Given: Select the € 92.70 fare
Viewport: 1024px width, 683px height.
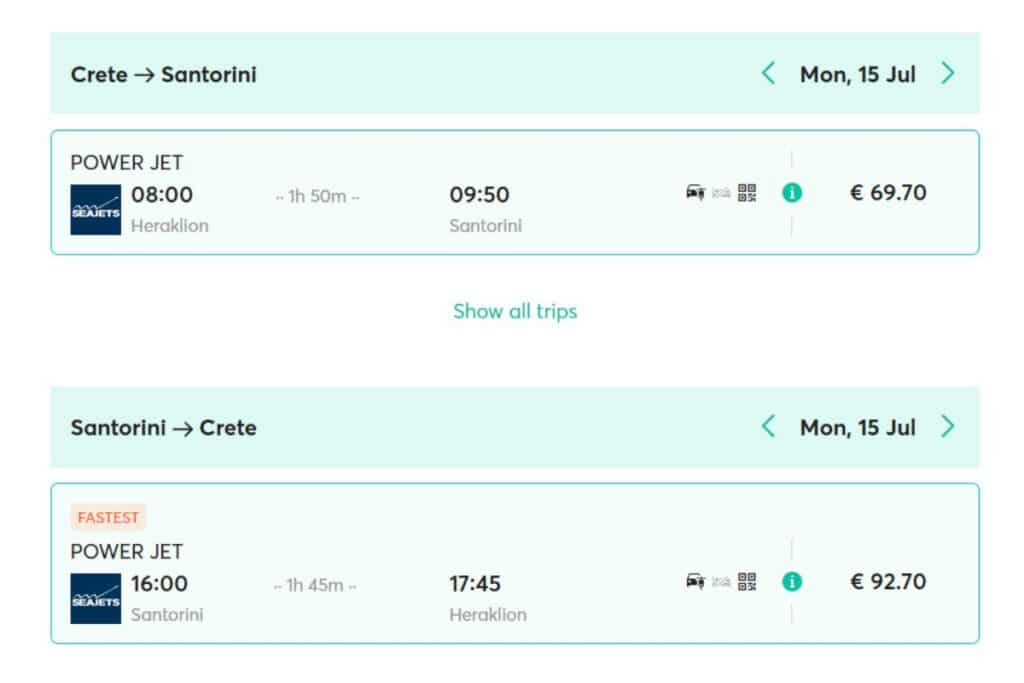Looking at the screenshot, I should 888,582.
